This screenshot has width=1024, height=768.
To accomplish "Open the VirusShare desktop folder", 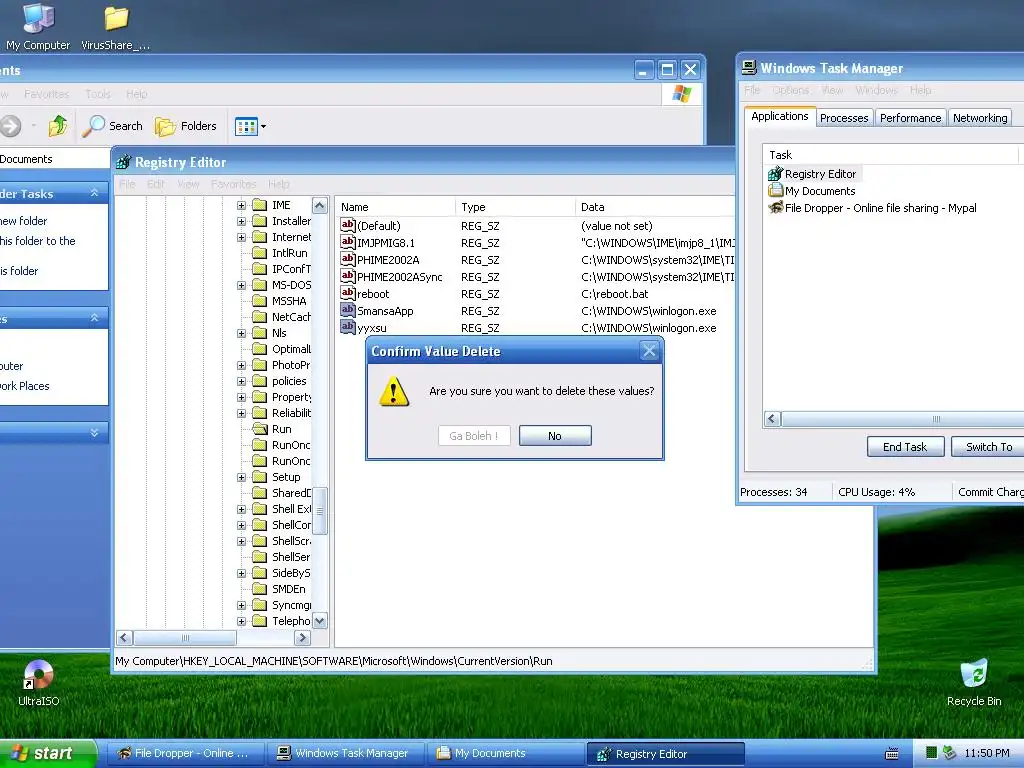I will coord(116,27).
